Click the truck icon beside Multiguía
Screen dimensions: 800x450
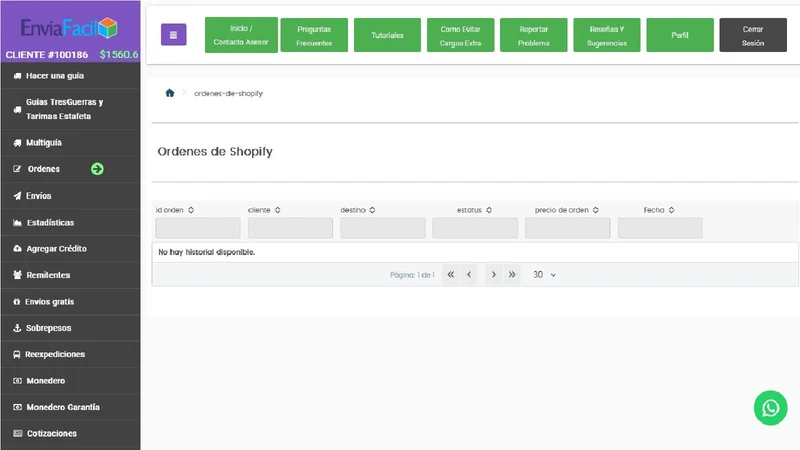[x=17, y=143]
